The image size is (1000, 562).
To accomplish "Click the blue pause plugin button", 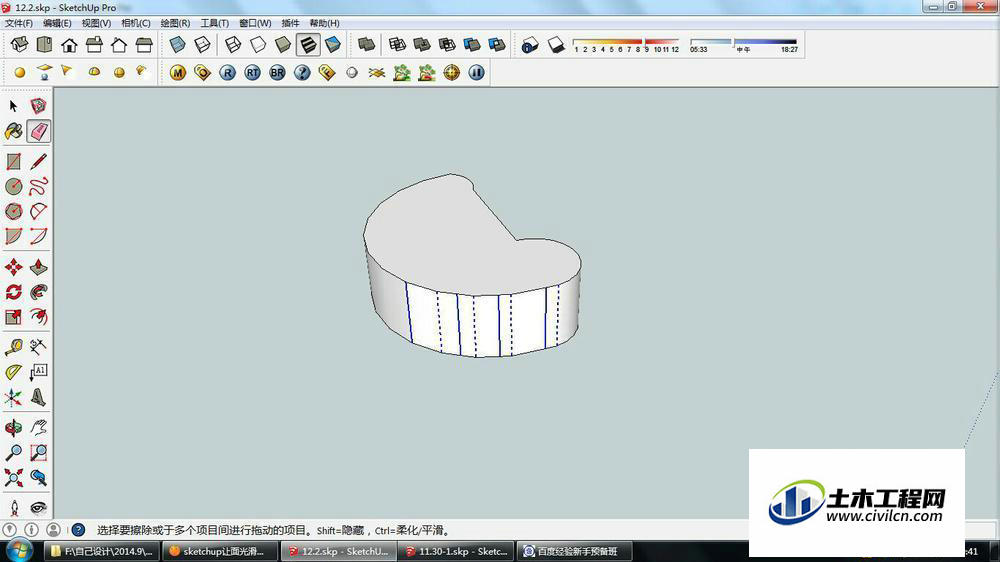I will point(476,73).
